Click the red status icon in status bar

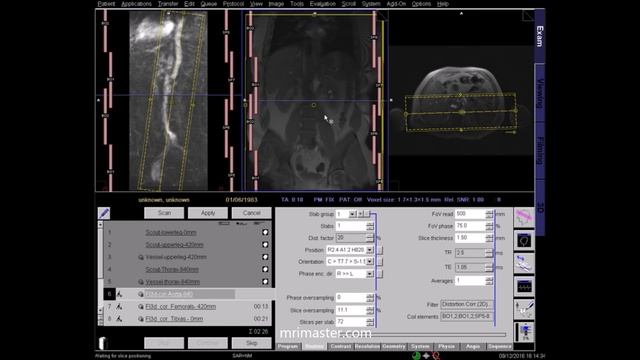pyautogui.click(x=436, y=356)
